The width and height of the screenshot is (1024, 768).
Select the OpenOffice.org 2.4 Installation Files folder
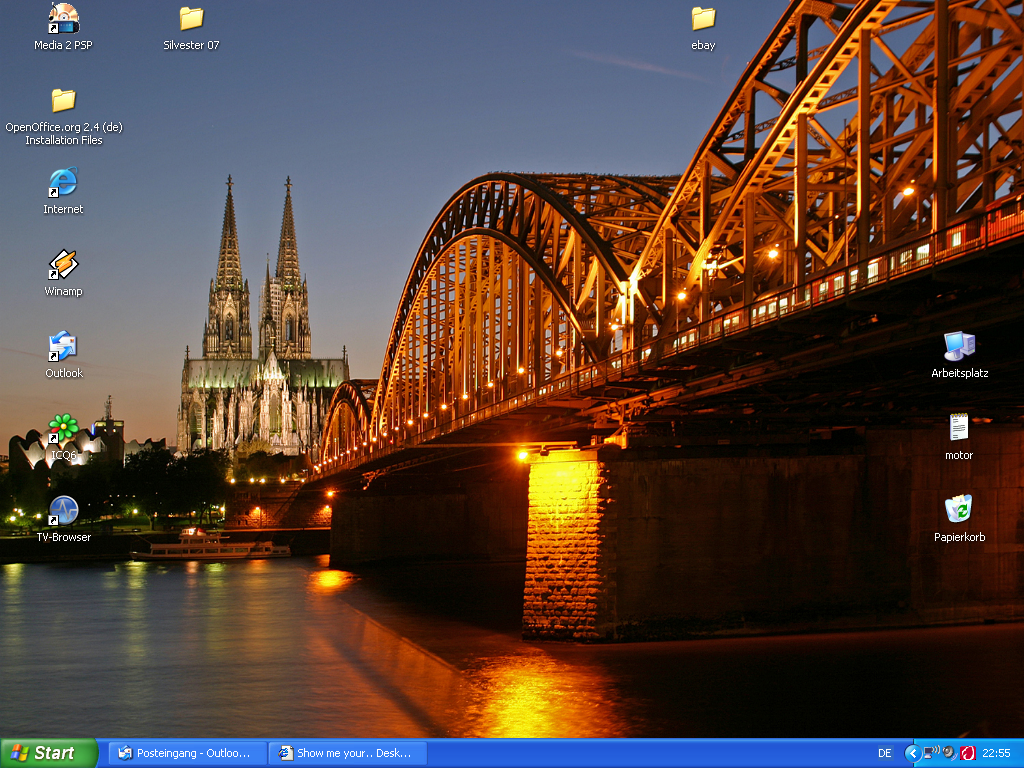[63, 101]
